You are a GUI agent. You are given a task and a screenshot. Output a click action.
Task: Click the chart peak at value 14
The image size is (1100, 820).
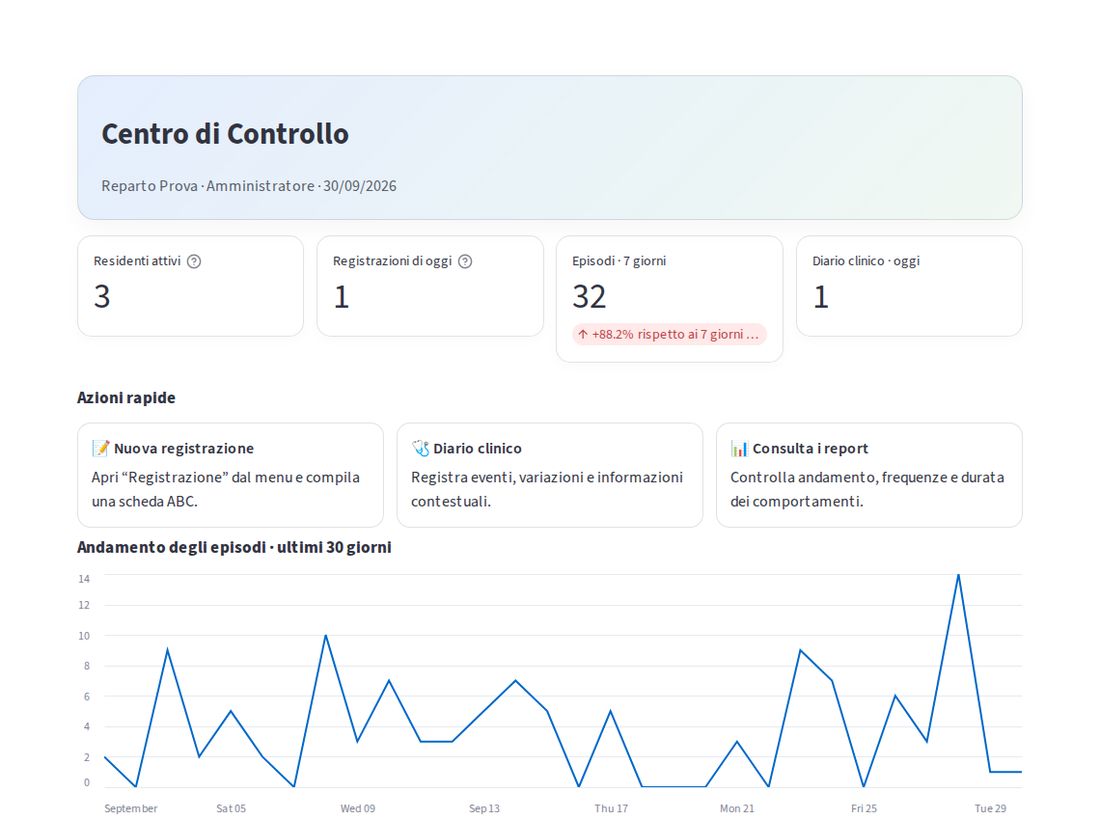pos(958,575)
